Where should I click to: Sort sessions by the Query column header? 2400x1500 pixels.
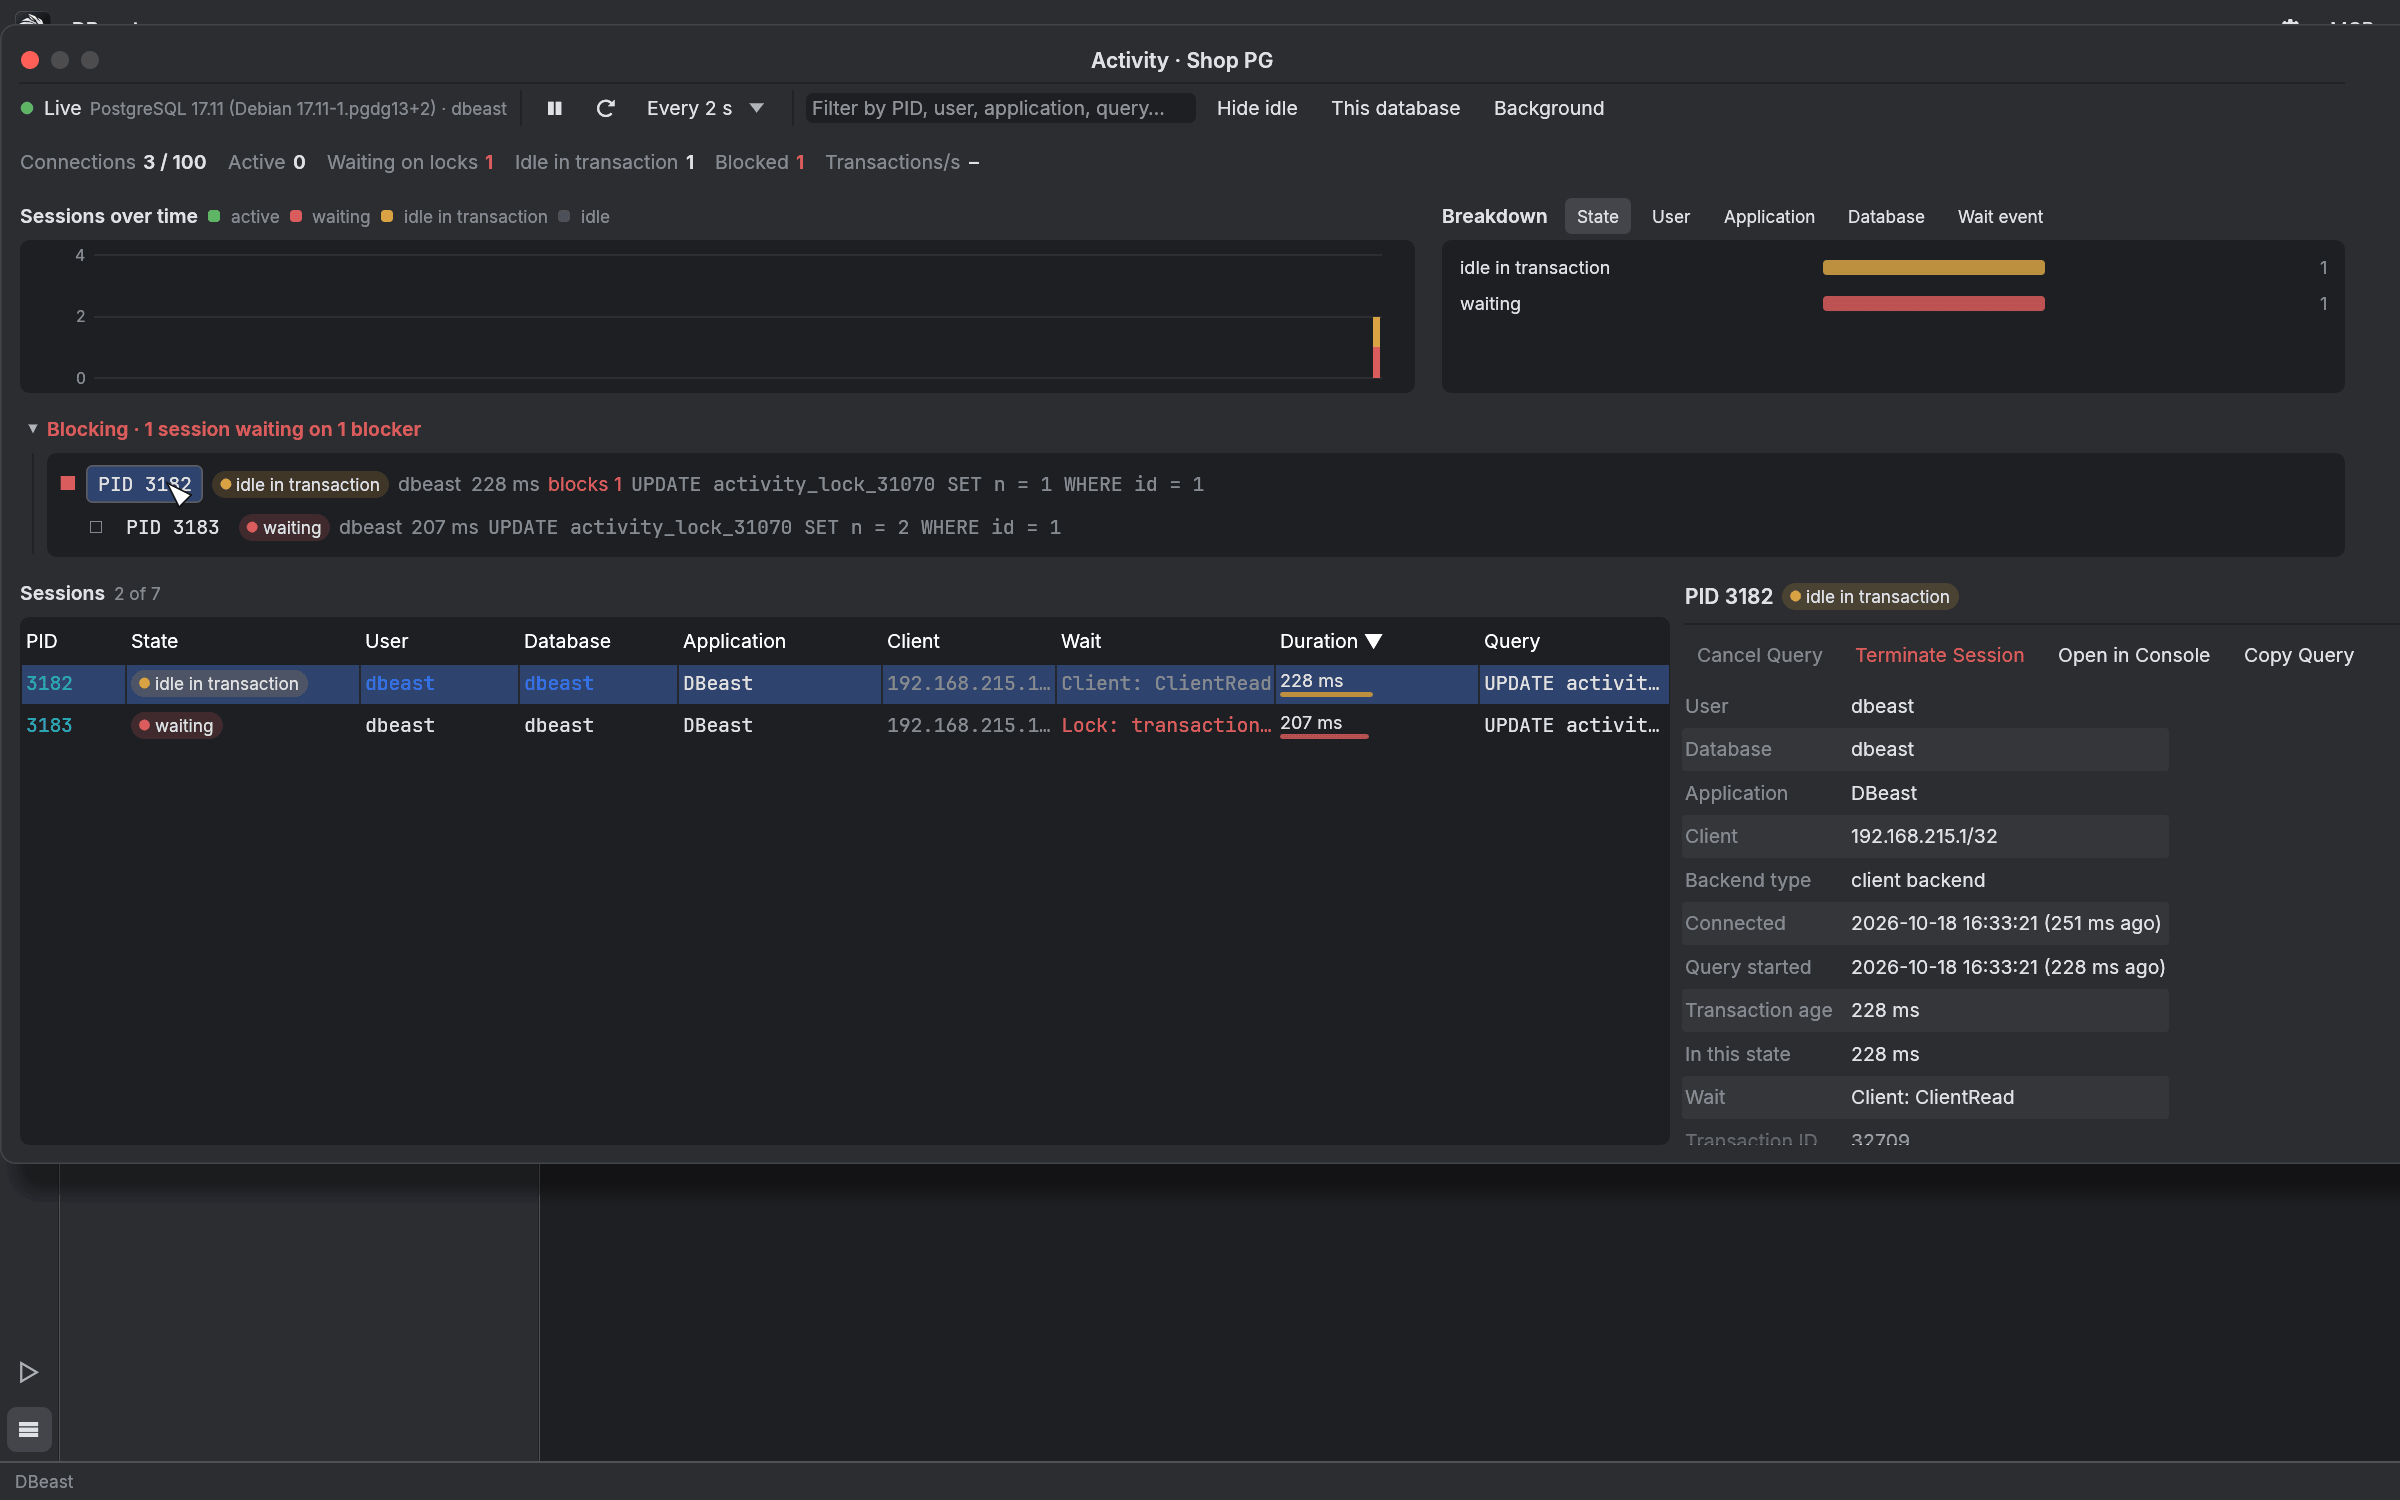1511,641
